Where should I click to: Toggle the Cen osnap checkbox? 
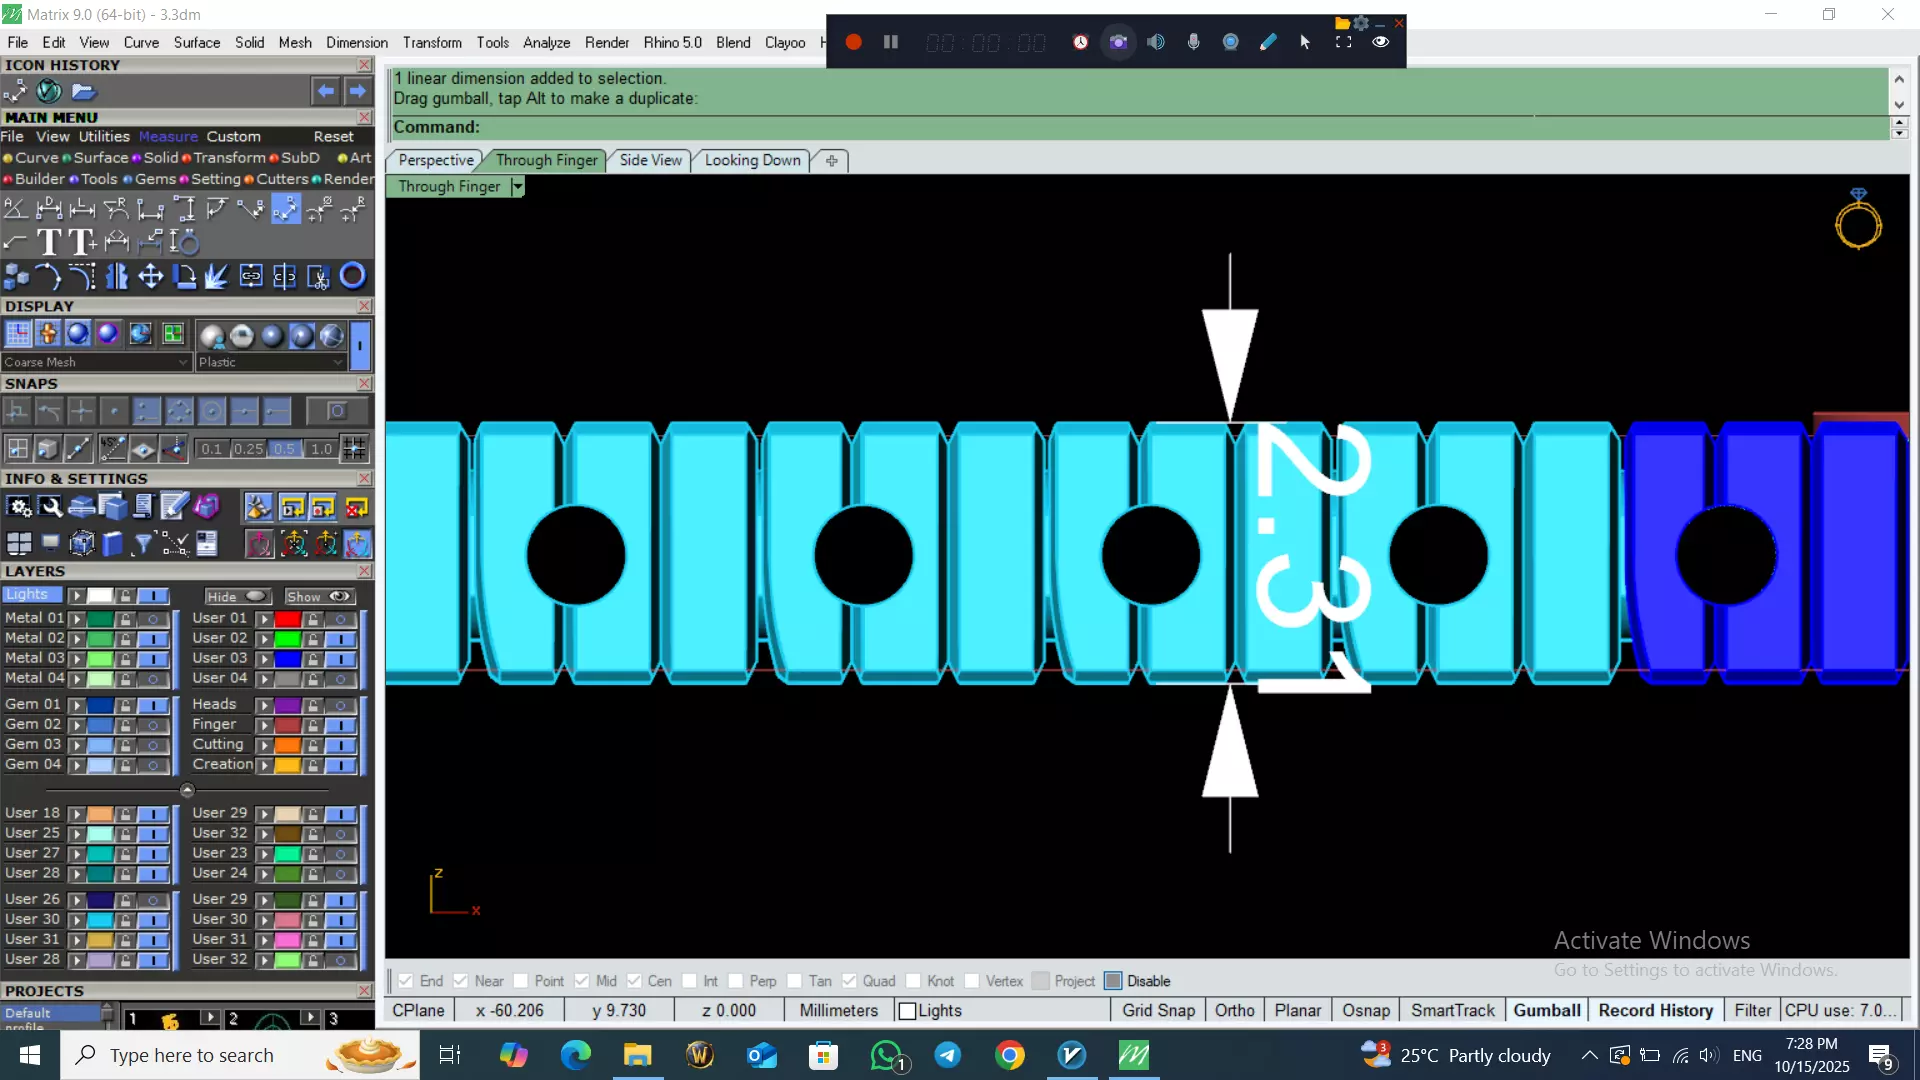(634, 981)
